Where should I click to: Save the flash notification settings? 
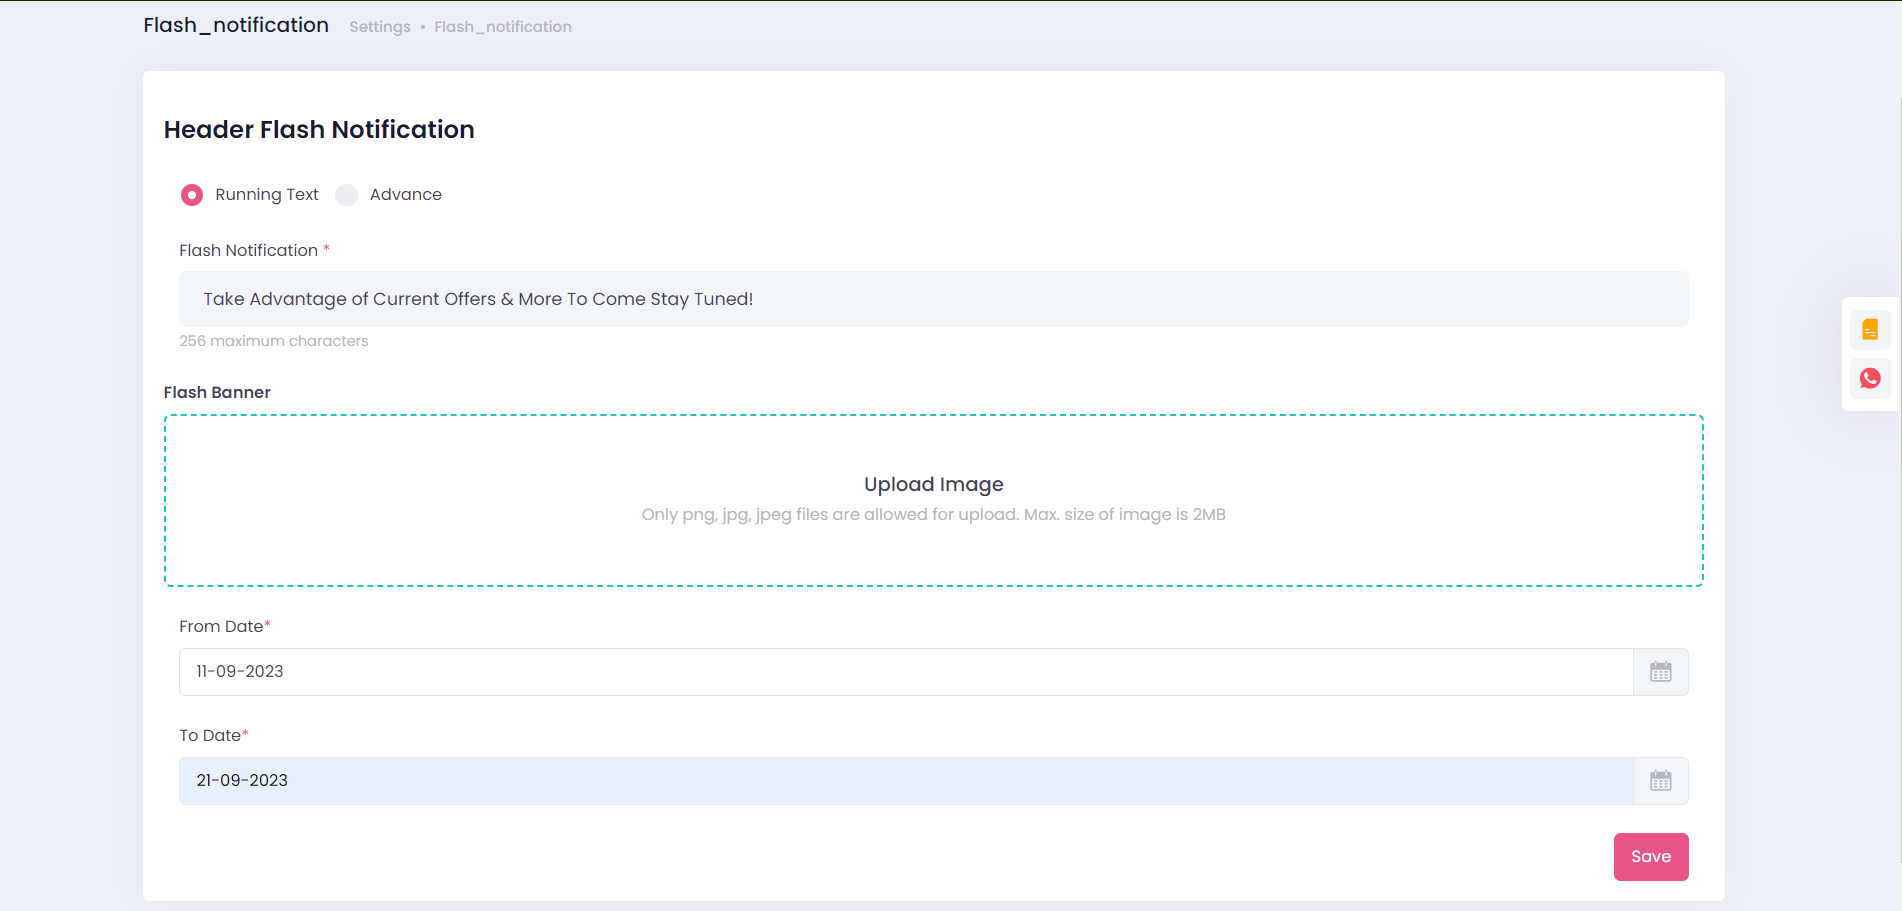click(x=1651, y=857)
